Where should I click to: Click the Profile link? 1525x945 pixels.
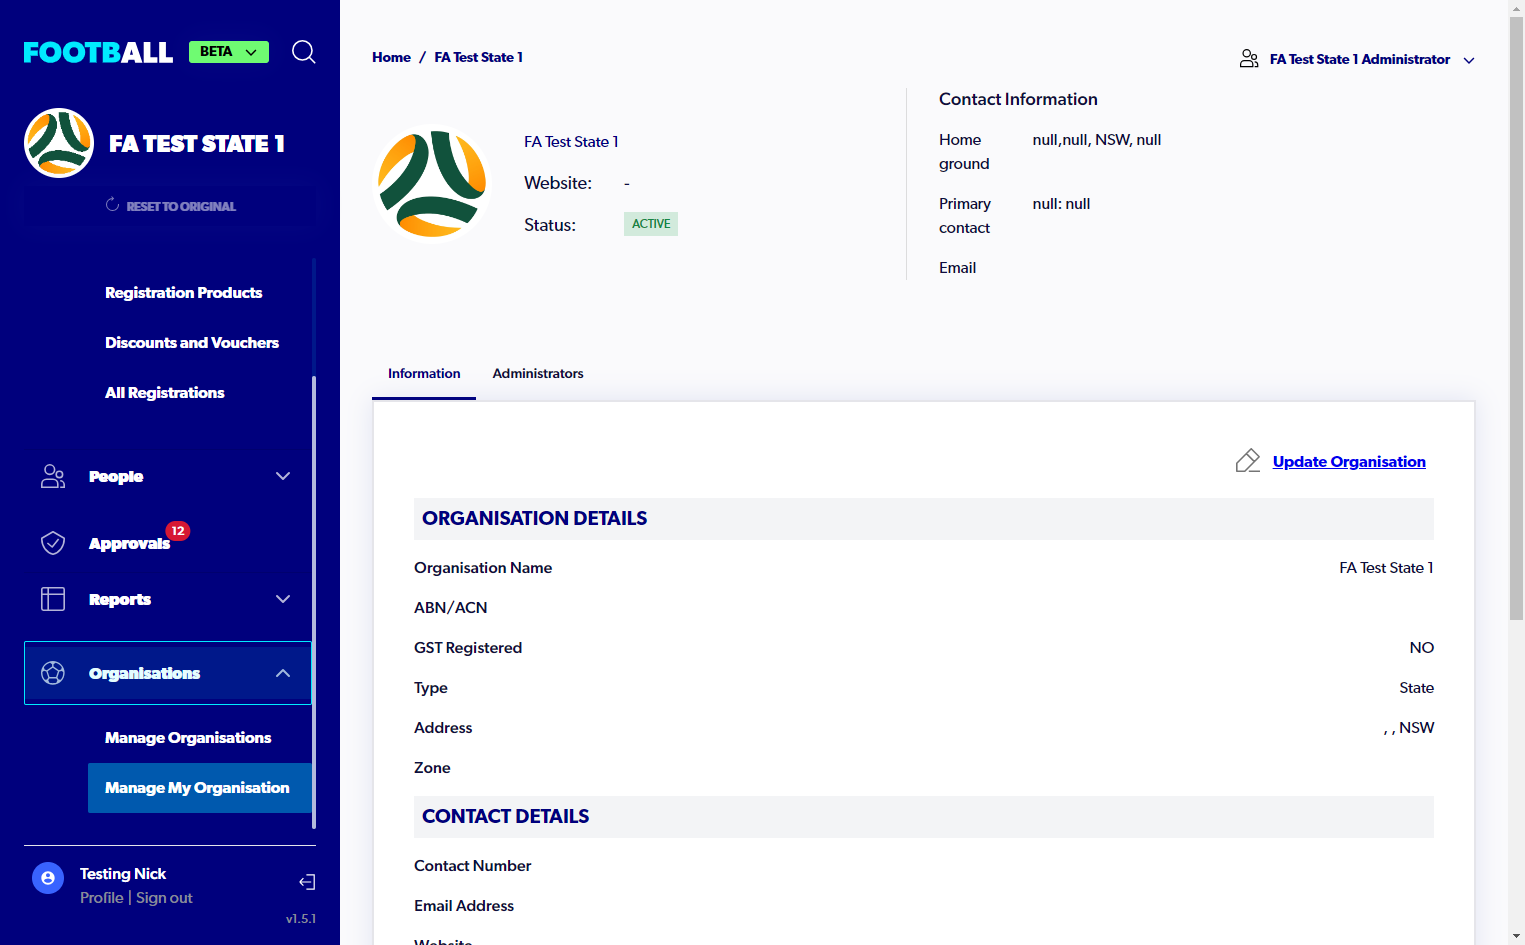point(102,898)
